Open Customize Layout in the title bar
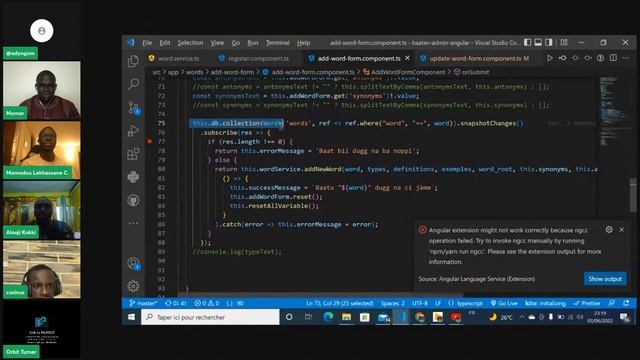The image size is (640, 360). pos(564,42)
